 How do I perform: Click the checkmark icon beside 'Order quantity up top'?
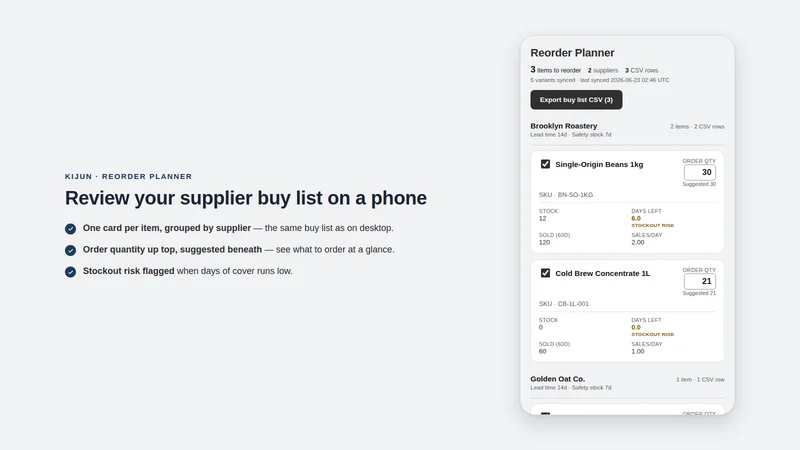coord(70,250)
